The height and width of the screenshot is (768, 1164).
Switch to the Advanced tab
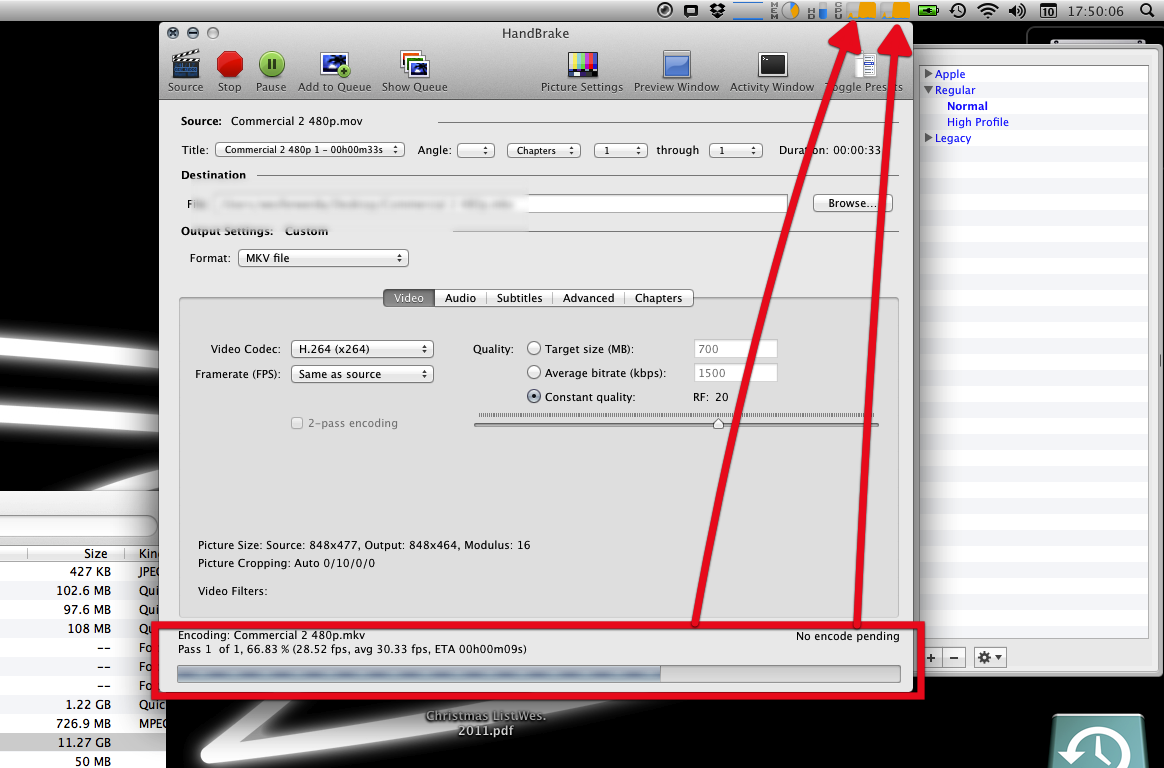(589, 298)
